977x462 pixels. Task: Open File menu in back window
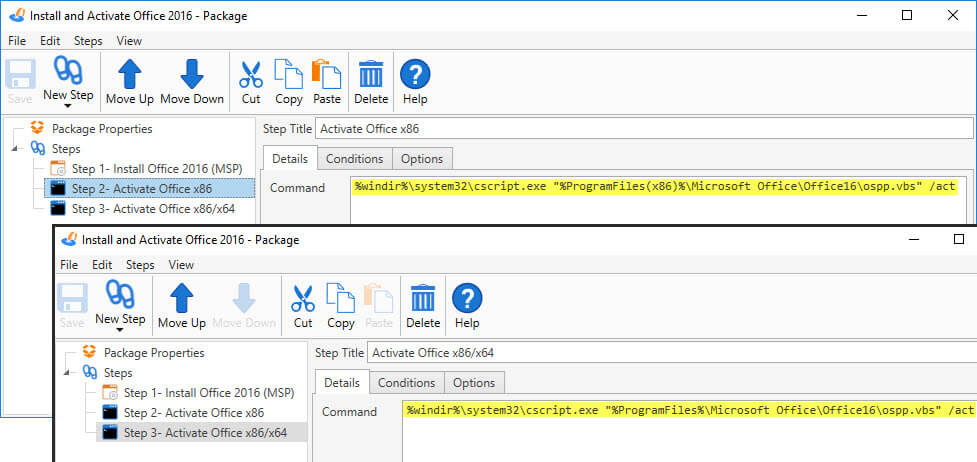(x=17, y=41)
